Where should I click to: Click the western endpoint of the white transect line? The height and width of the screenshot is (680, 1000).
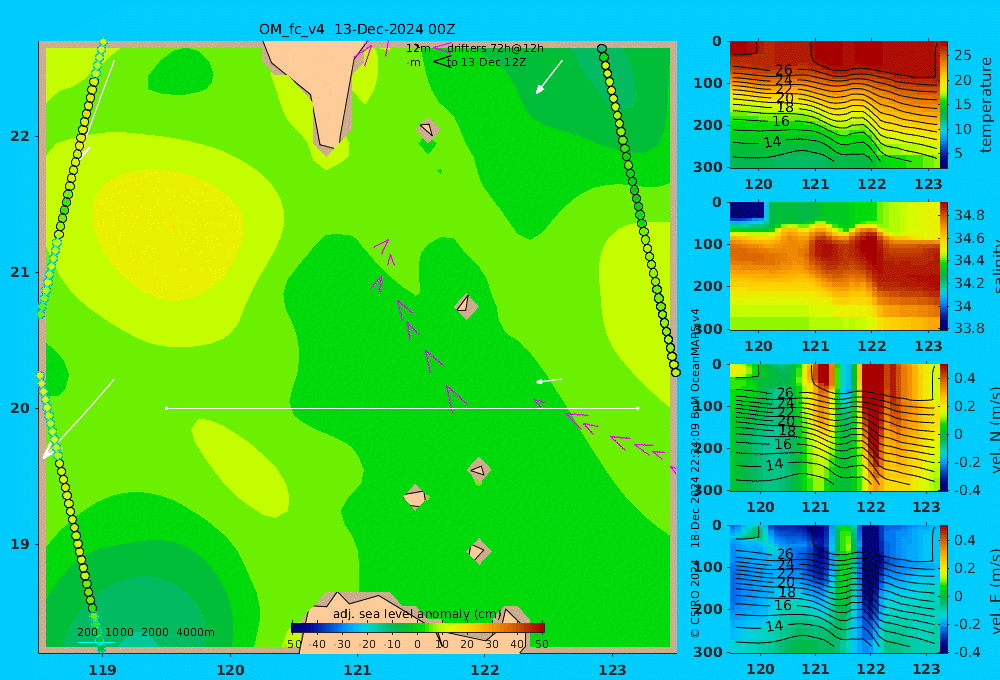point(166,408)
